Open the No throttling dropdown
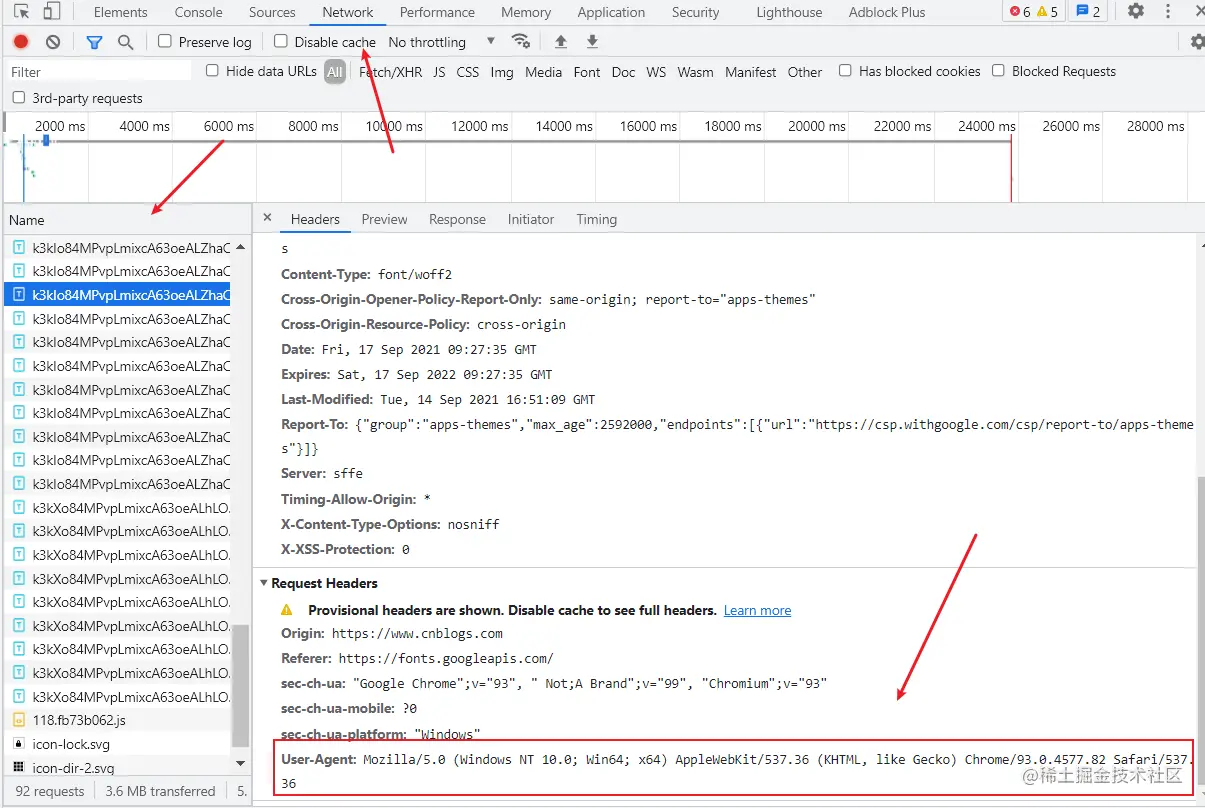This screenshot has width=1205, height=808. pos(441,42)
